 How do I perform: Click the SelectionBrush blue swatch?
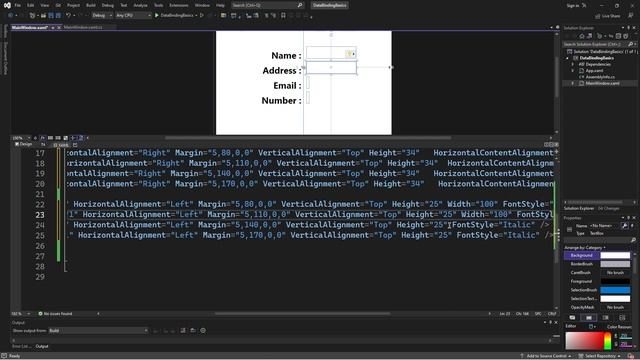click(x=615, y=290)
